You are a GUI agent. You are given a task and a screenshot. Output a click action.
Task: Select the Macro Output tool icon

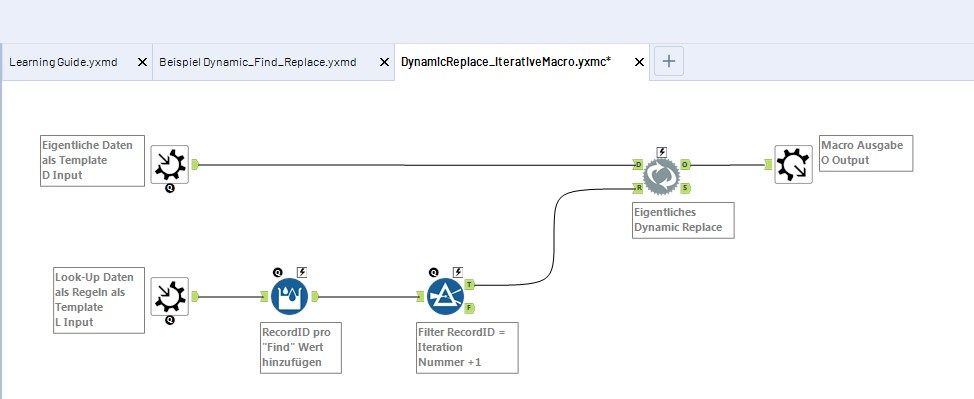(x=793, y=164)
